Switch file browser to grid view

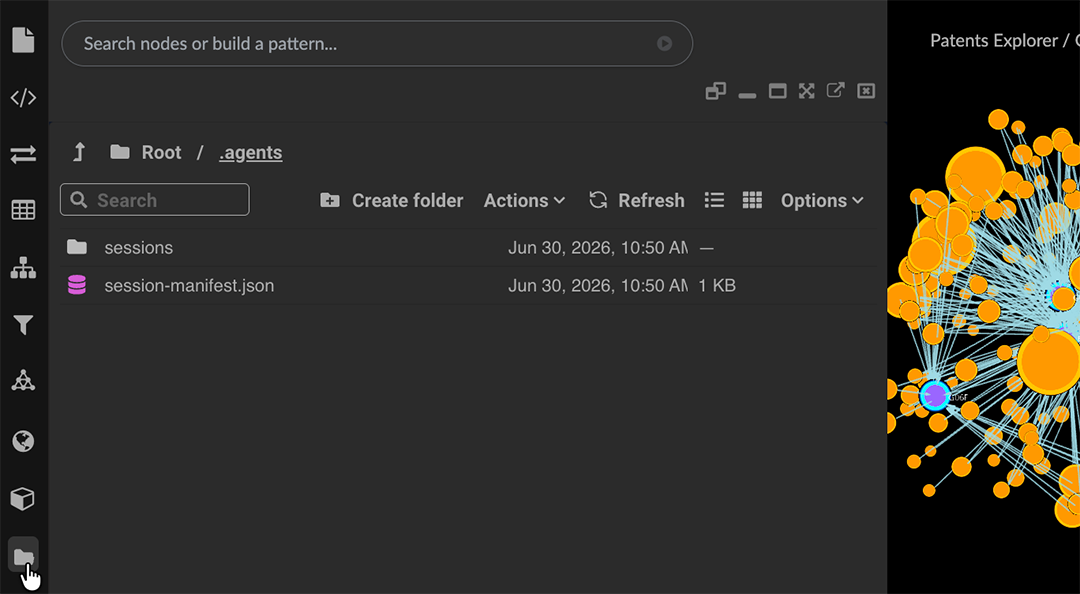[752, 201]
